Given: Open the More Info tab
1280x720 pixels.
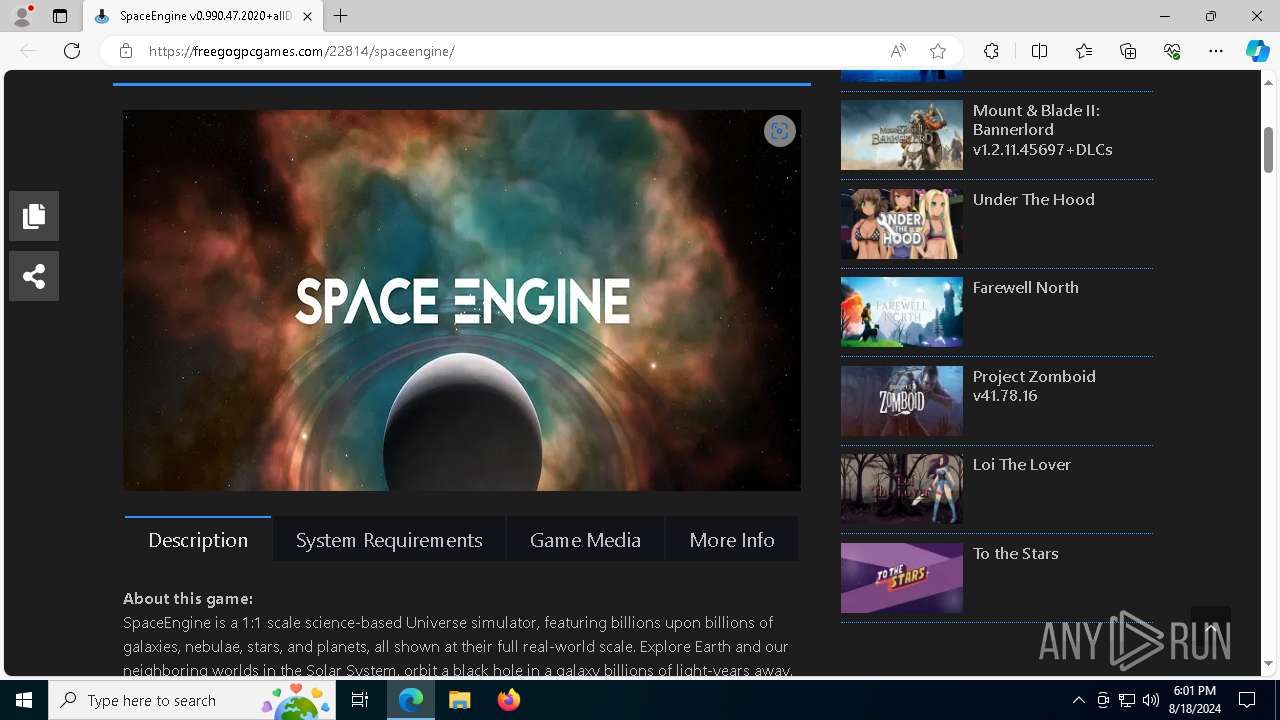Looking at the screenshot, I should click(732, 540).
